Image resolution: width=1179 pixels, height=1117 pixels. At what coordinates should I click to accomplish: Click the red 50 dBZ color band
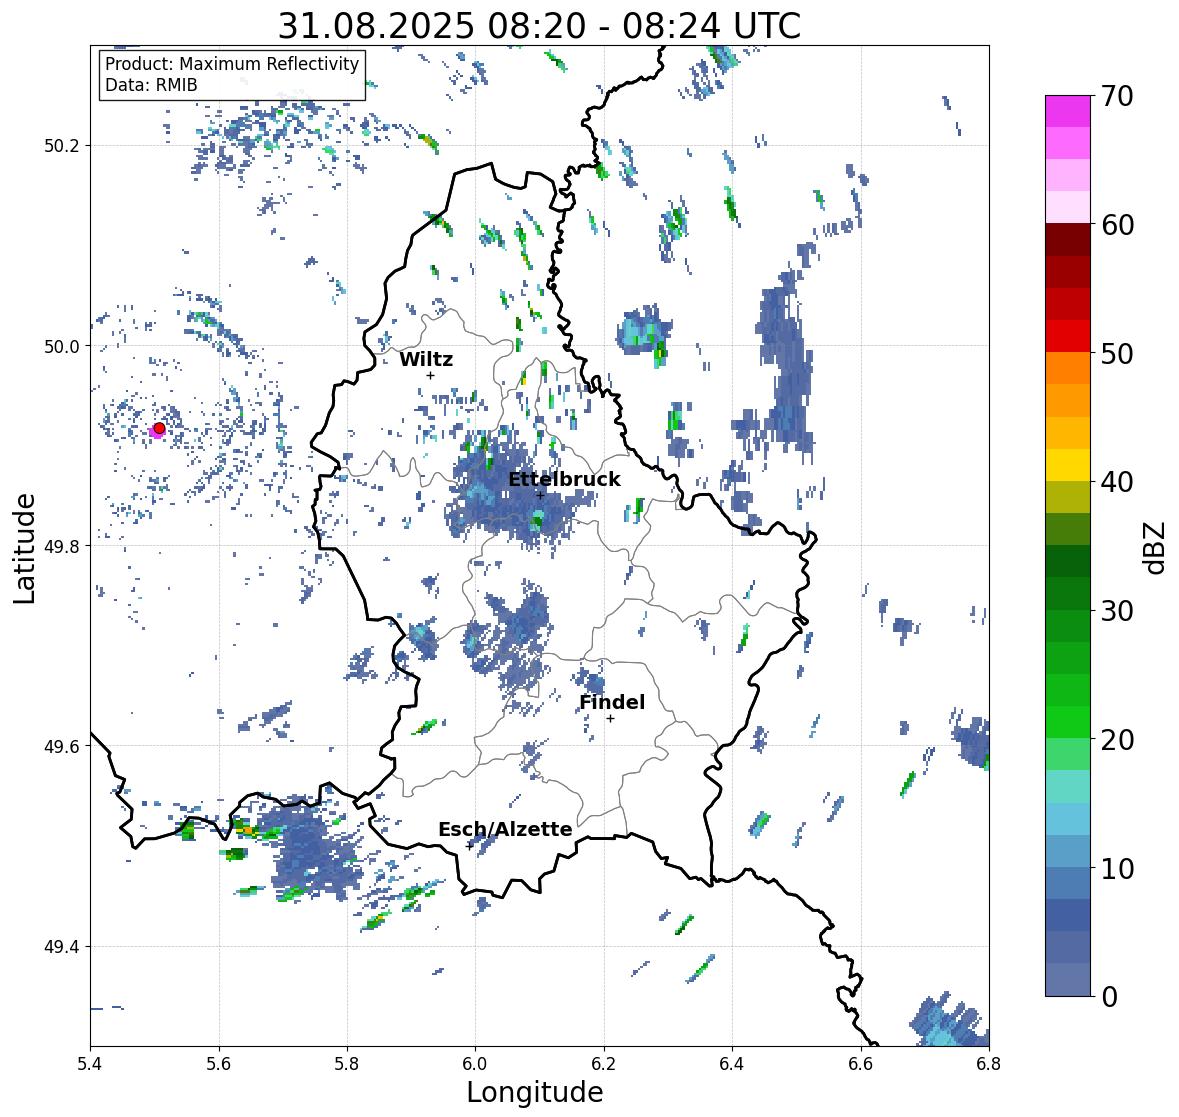click(x=1068, y=336)
